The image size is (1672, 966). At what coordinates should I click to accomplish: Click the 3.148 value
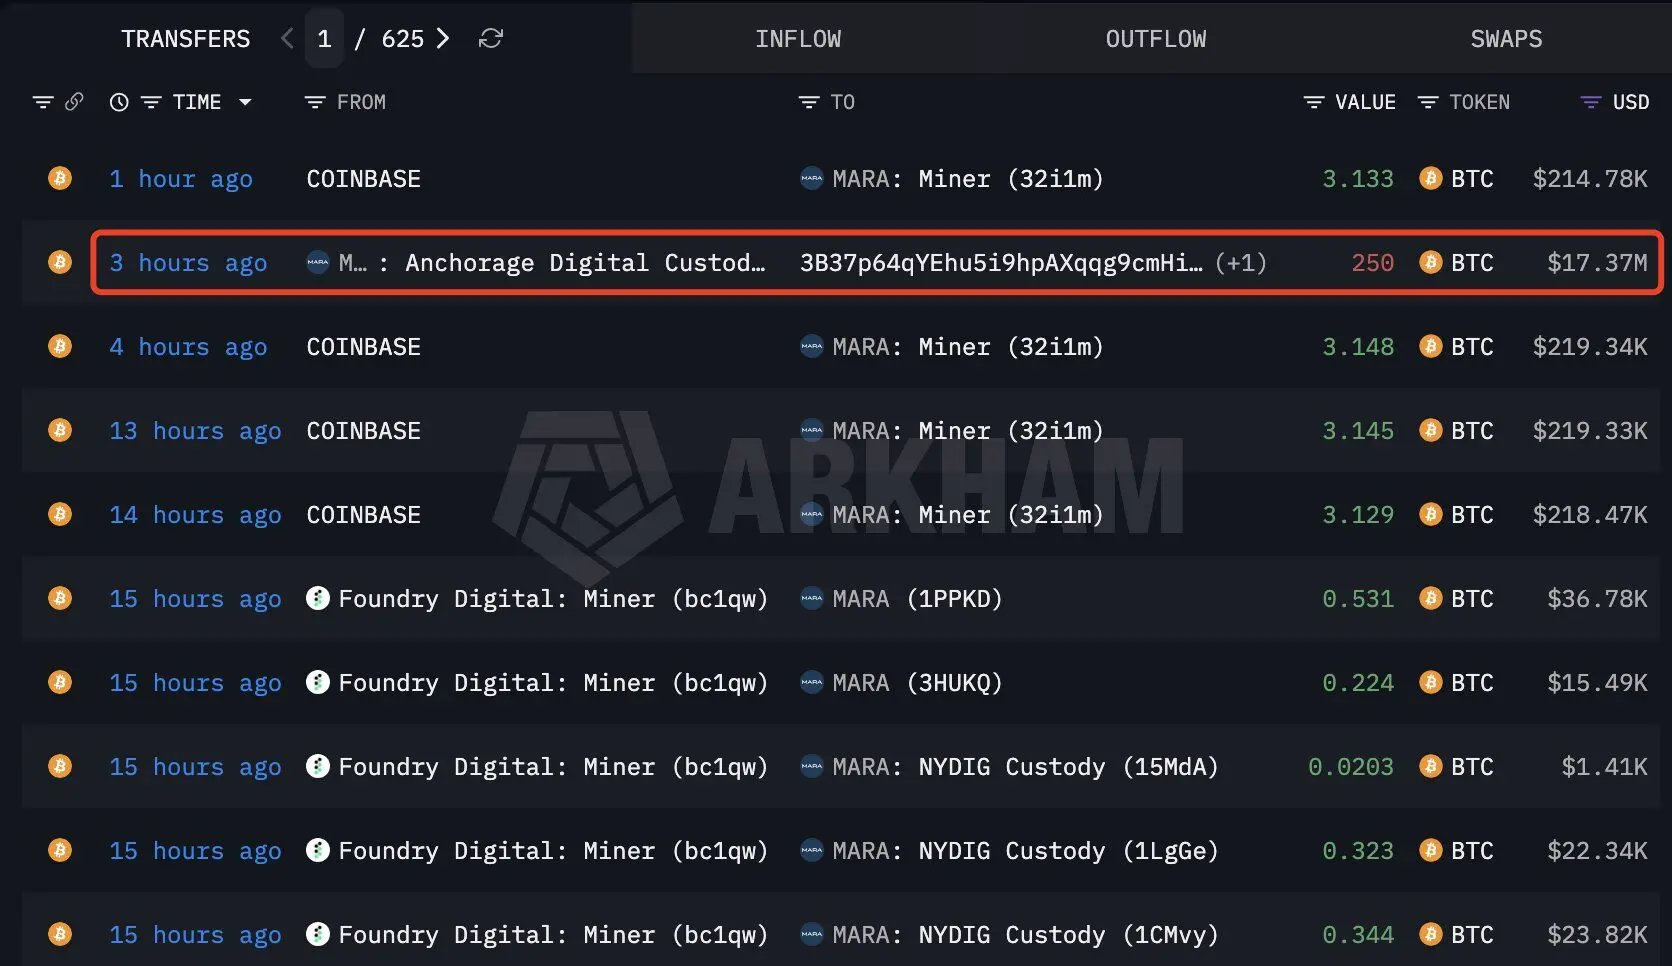point(1358,347)
